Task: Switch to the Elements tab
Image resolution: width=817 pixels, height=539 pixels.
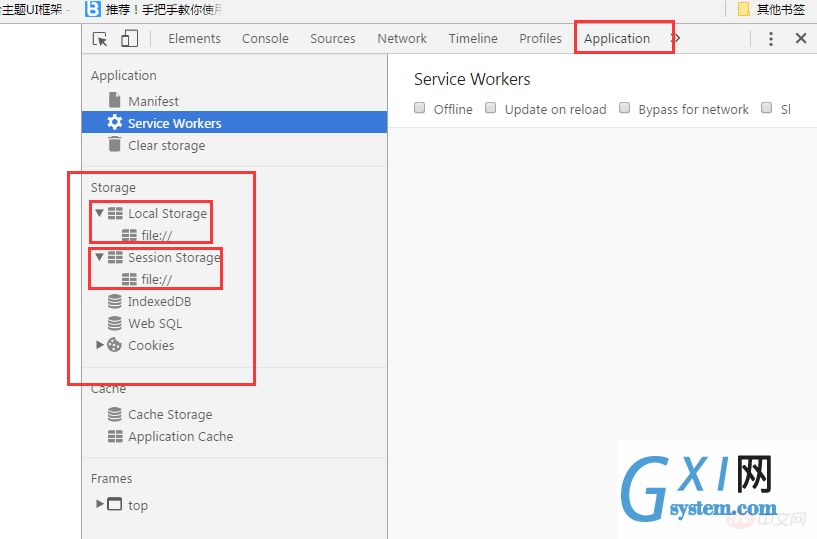Action: tap(194, 39)
